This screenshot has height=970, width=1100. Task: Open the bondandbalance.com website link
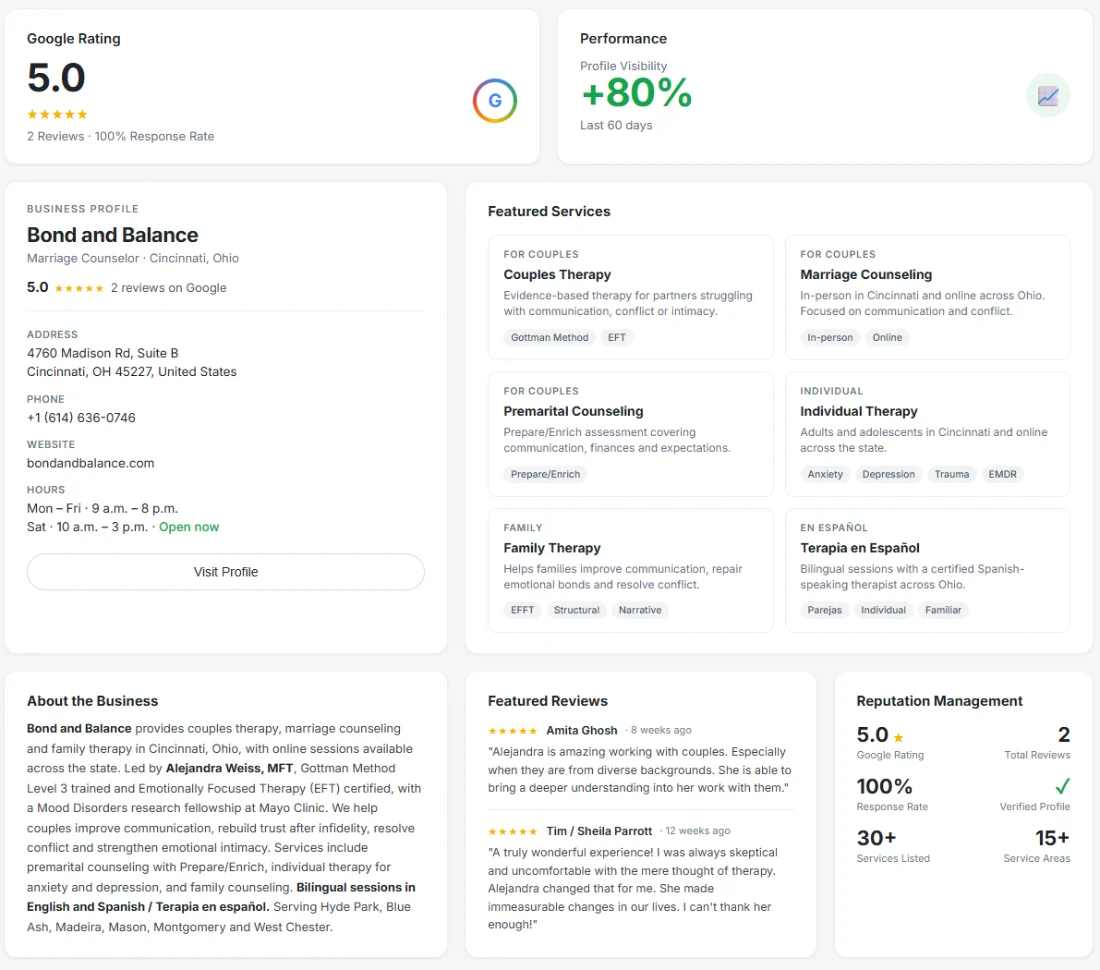(90, 463)
